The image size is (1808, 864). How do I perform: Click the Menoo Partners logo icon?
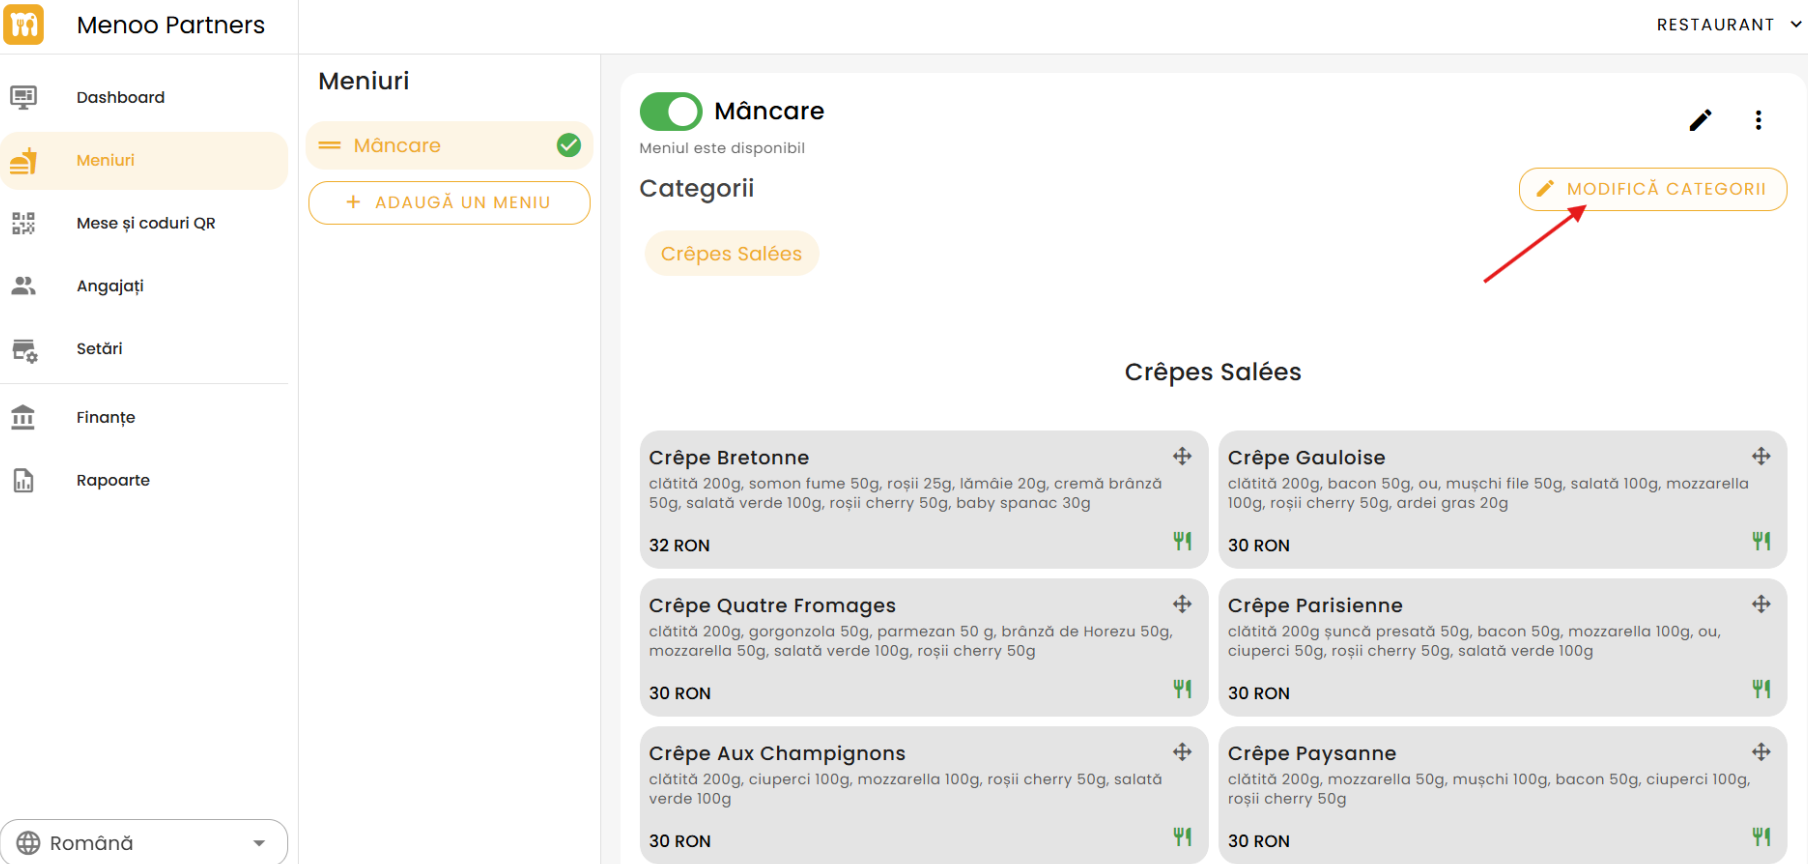pos(24,24)
